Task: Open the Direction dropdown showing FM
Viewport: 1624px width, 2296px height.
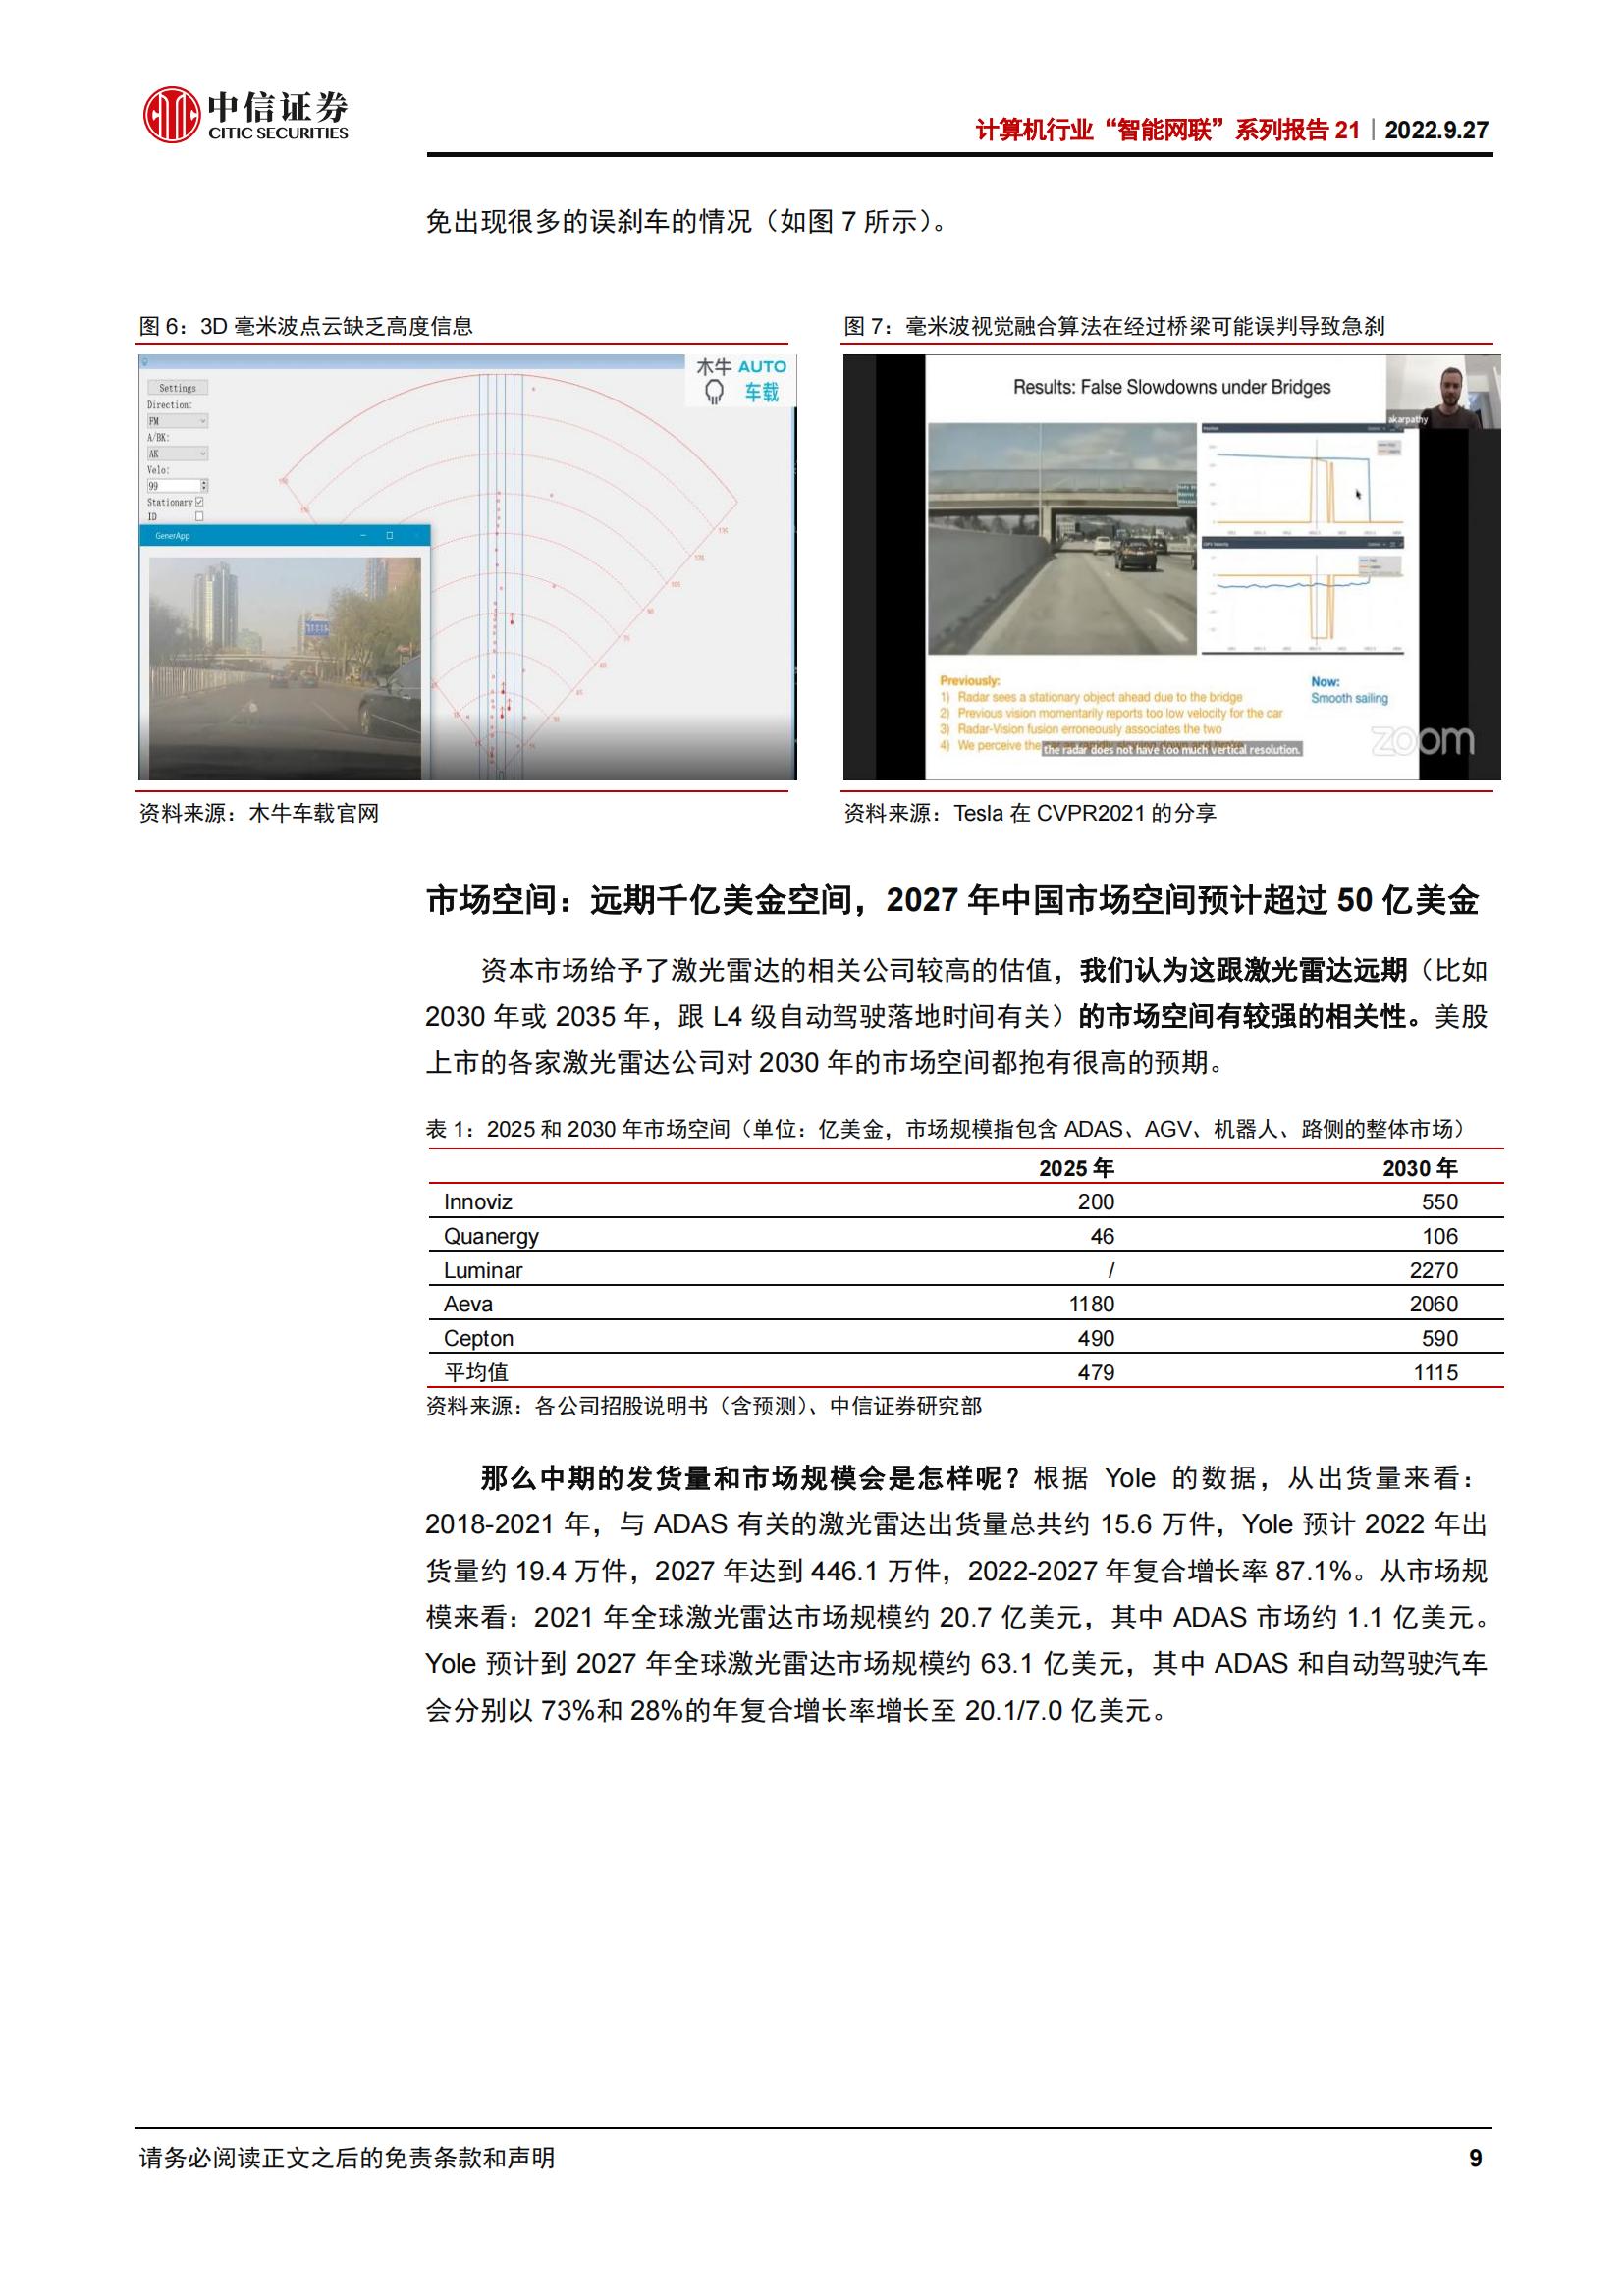Action: click(x=177, y=421)
